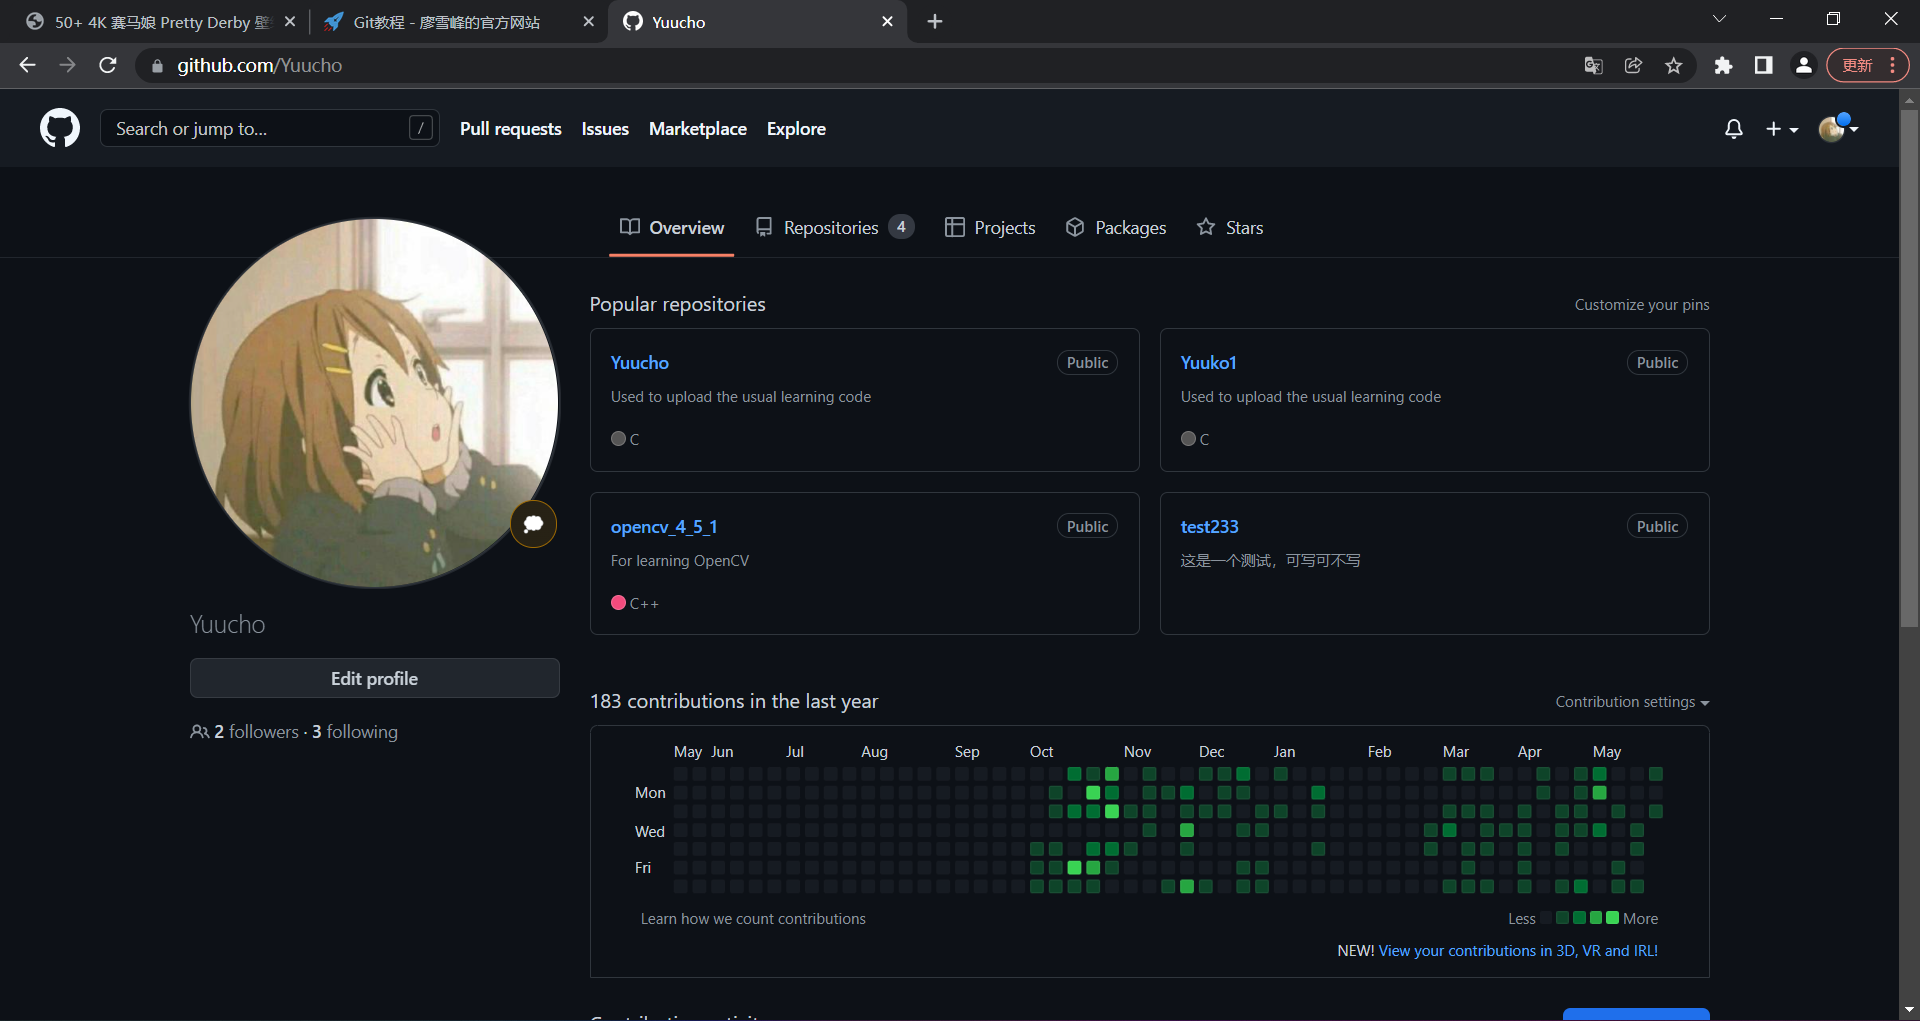View the 3 following link
Viewport: 1920px width, 1021px height.
pyautogui.click(x=355, y=732)
